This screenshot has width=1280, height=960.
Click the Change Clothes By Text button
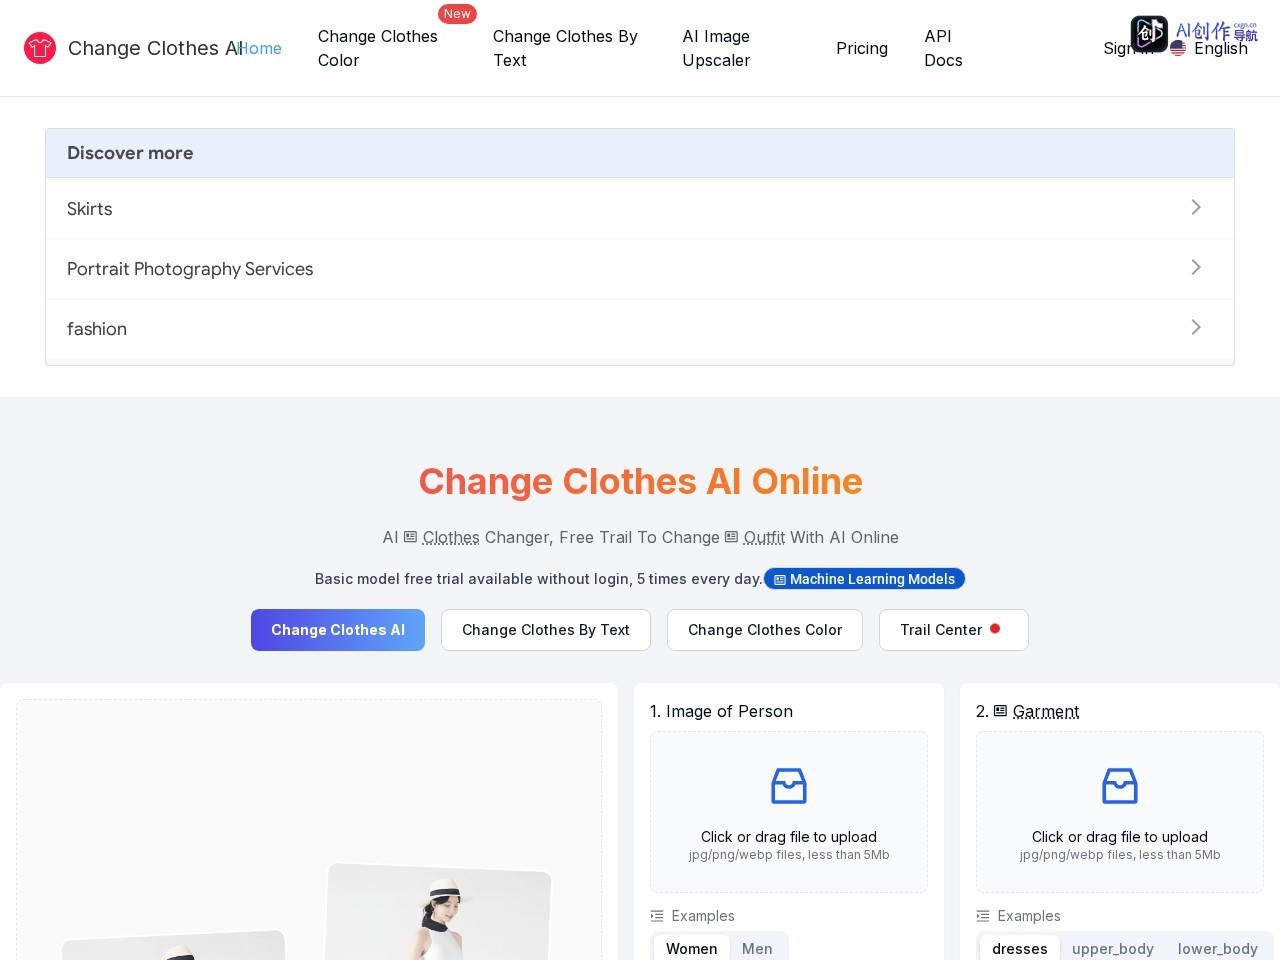pyautogui.click(x=546, y=630)
